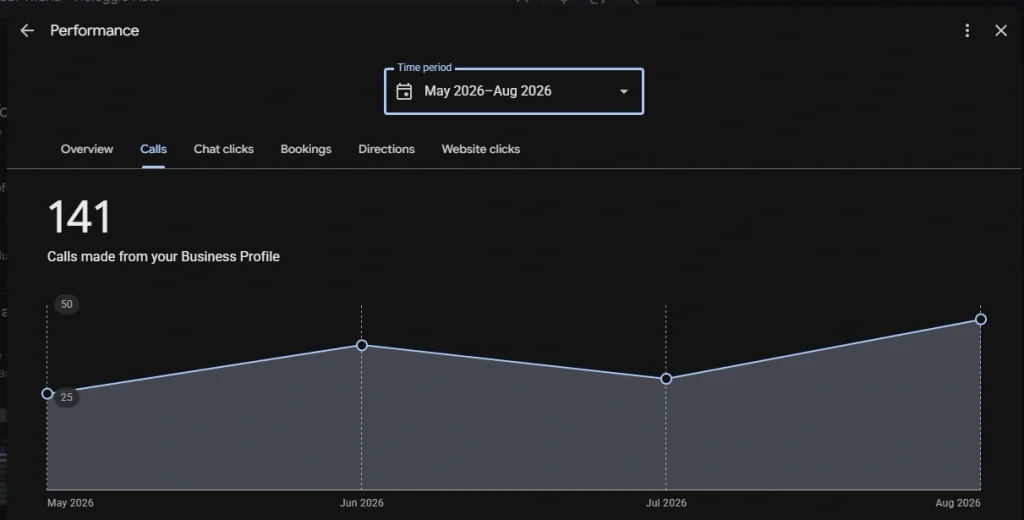This screenshot has height=520, width=1024.
Task: Click the 25 axis label badge
Action: pyautogui.click(x=67, y=397)
